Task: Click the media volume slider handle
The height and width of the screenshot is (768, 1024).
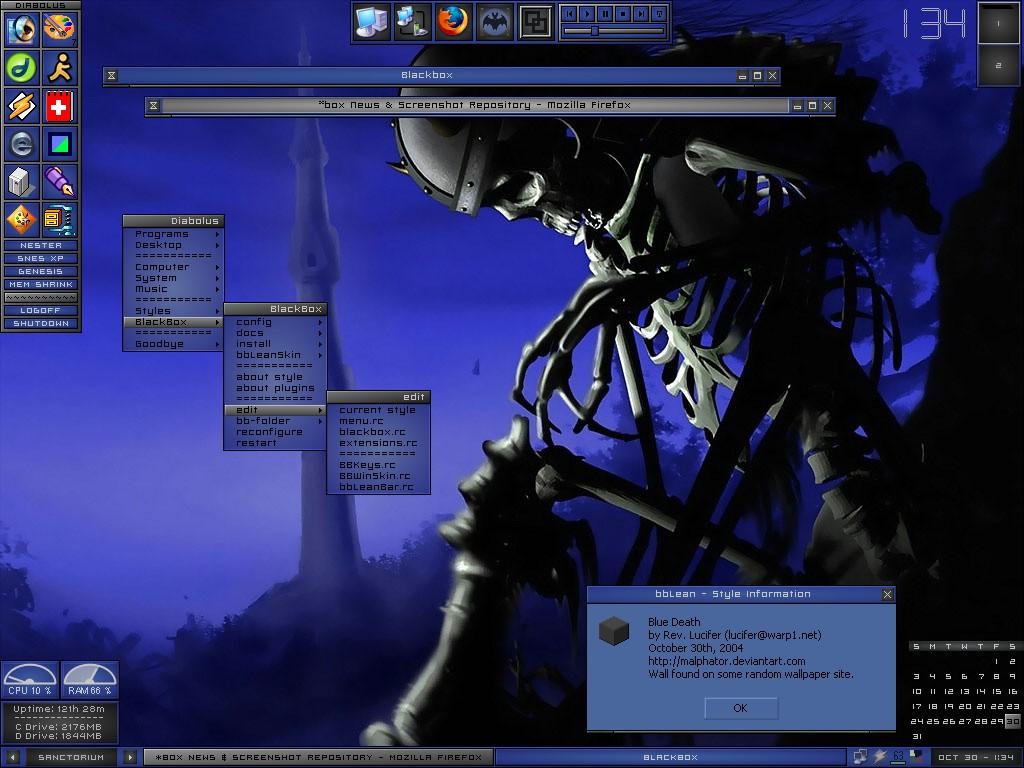Action: click(594, 31)
